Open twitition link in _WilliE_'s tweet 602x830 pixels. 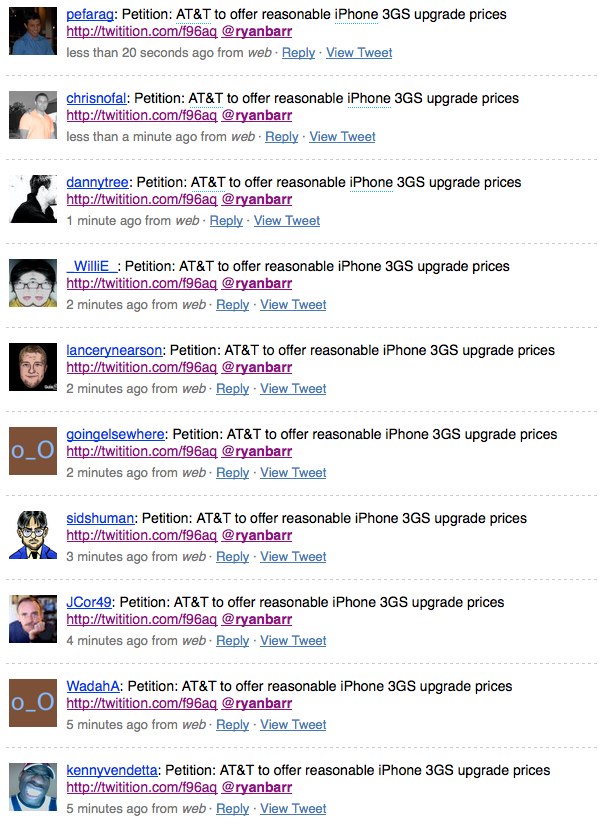142,283
